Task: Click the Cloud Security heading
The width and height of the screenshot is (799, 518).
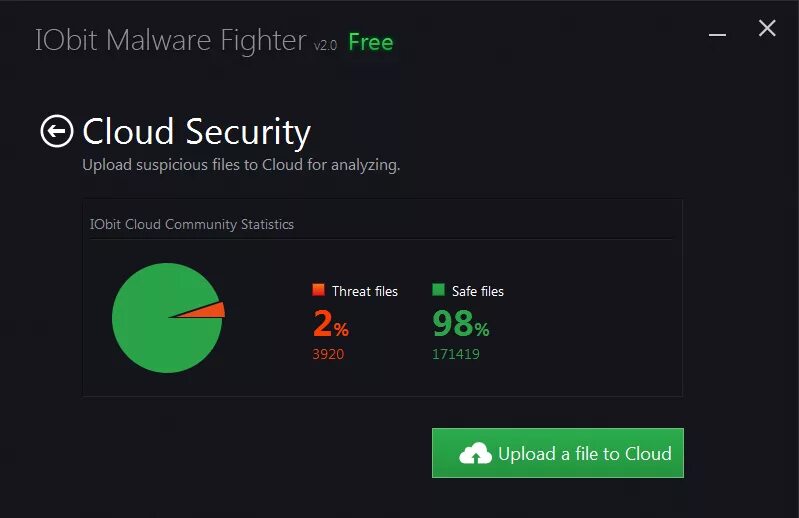Action: click(196, 132)
